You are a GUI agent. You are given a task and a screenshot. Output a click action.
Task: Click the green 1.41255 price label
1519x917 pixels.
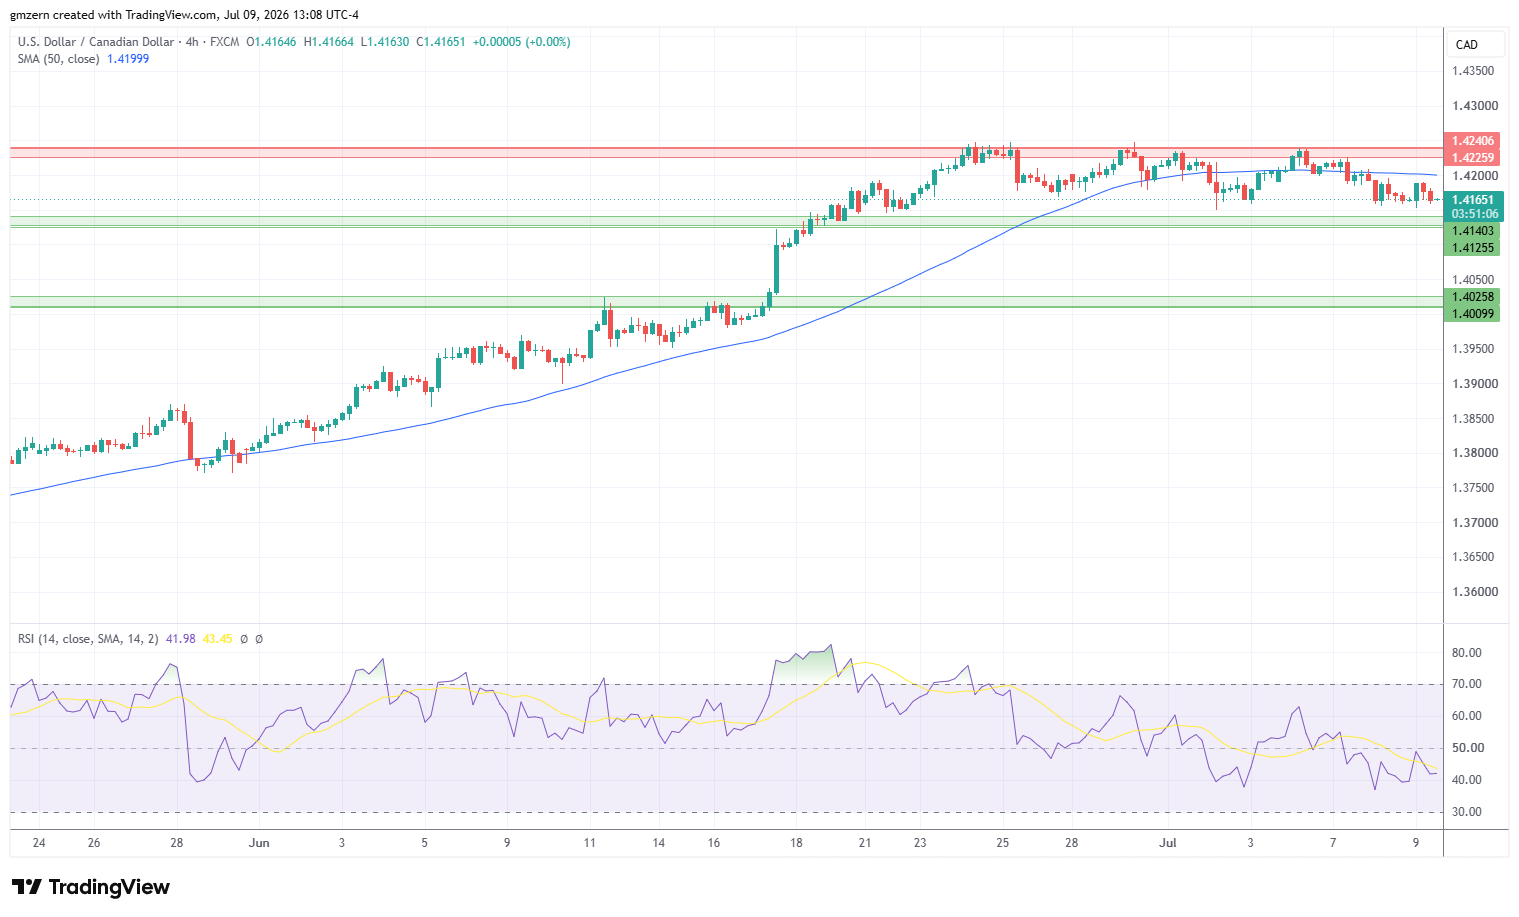pos(1472,248)
